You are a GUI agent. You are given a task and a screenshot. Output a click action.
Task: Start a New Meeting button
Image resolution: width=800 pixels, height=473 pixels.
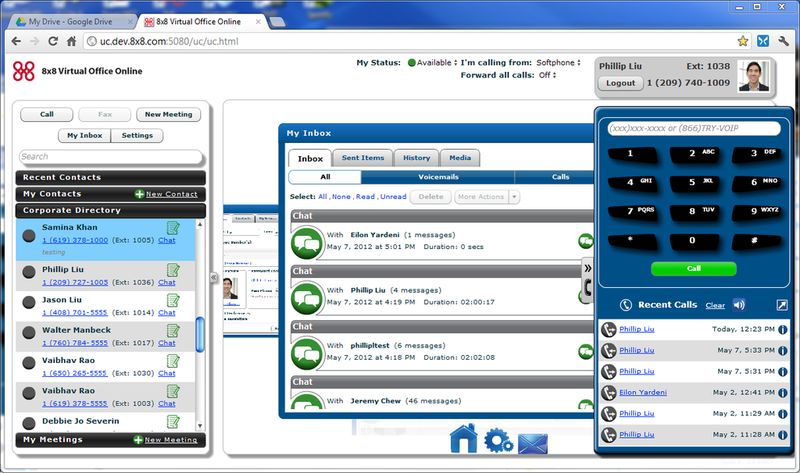168,114
